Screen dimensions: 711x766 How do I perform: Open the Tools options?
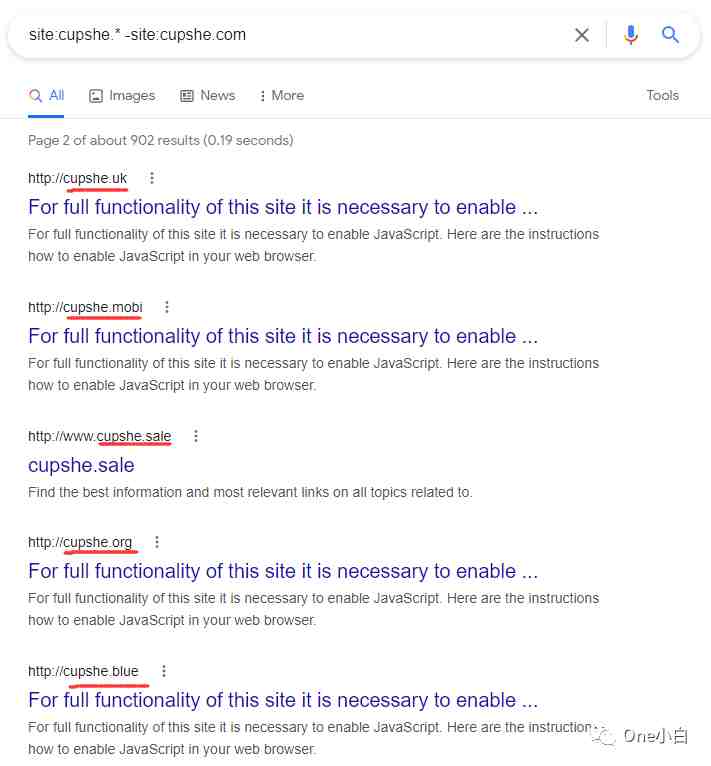click(x=662, y=95)
